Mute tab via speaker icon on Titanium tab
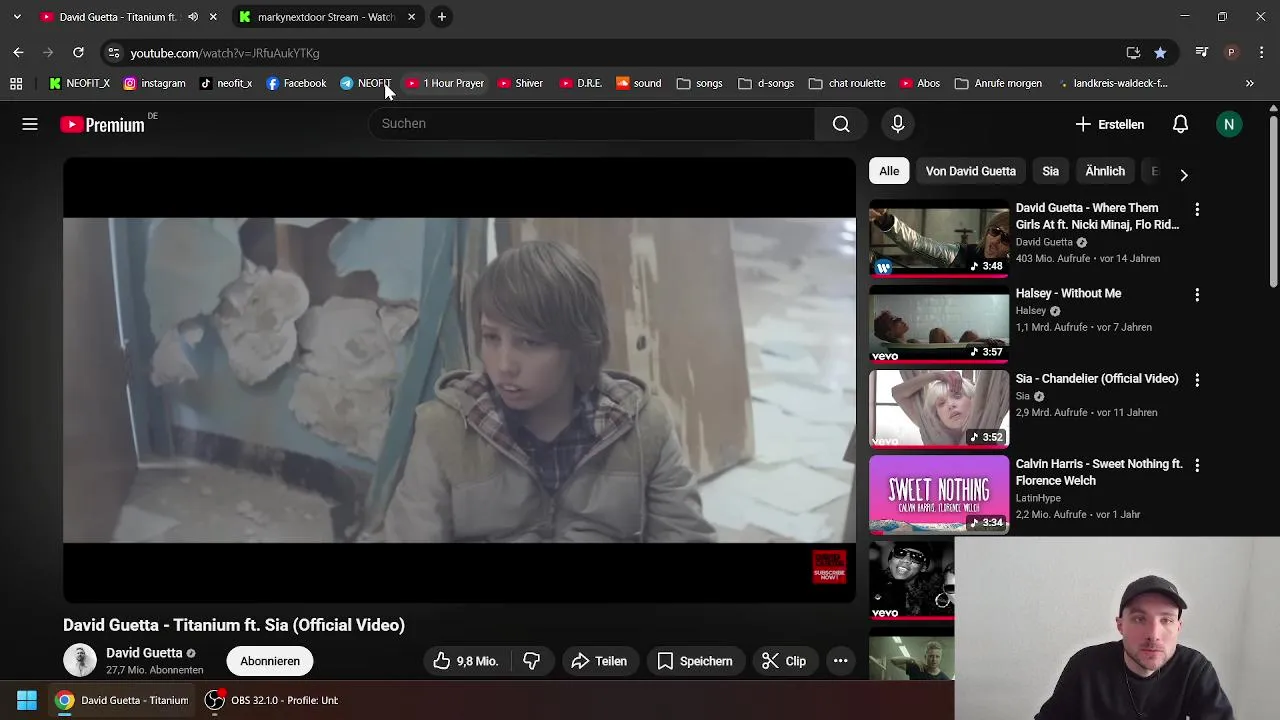 point(193,17)
